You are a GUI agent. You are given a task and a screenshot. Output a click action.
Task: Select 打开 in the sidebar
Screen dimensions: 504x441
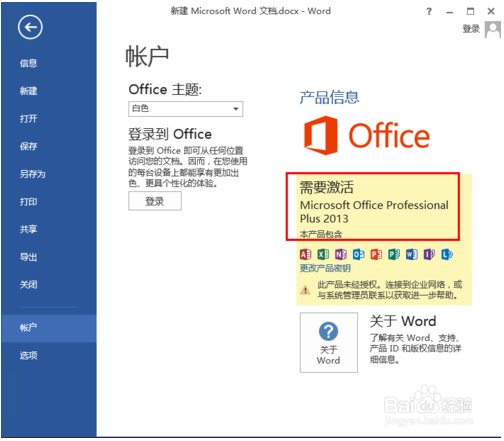coord(28,118)
